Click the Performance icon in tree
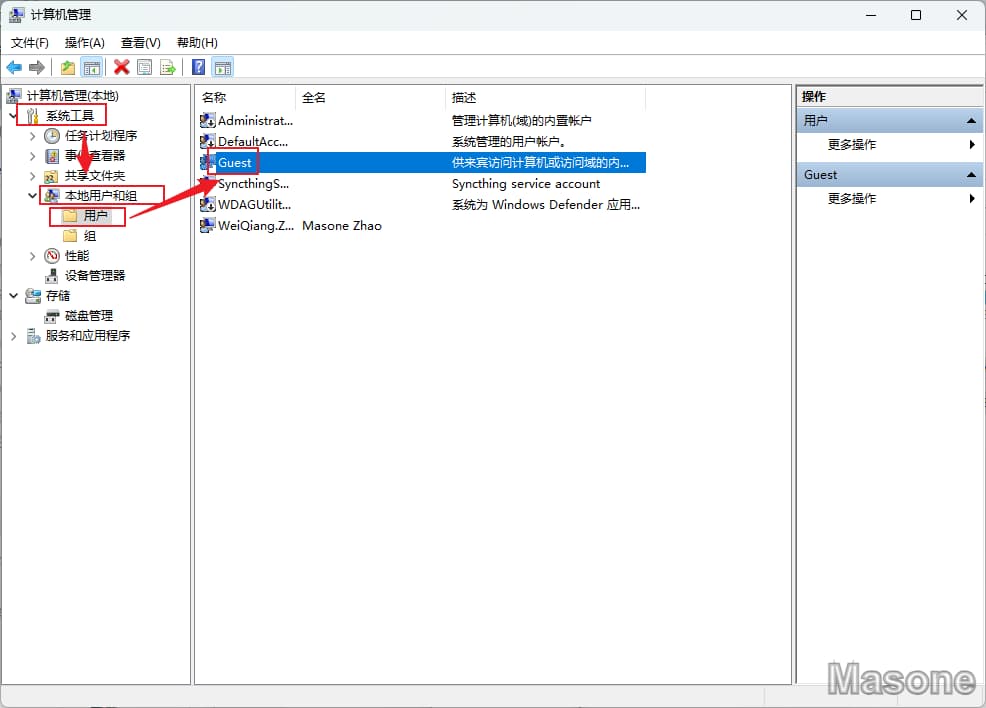The width and height of the screenshot is (986, 708). click(52, 256)
